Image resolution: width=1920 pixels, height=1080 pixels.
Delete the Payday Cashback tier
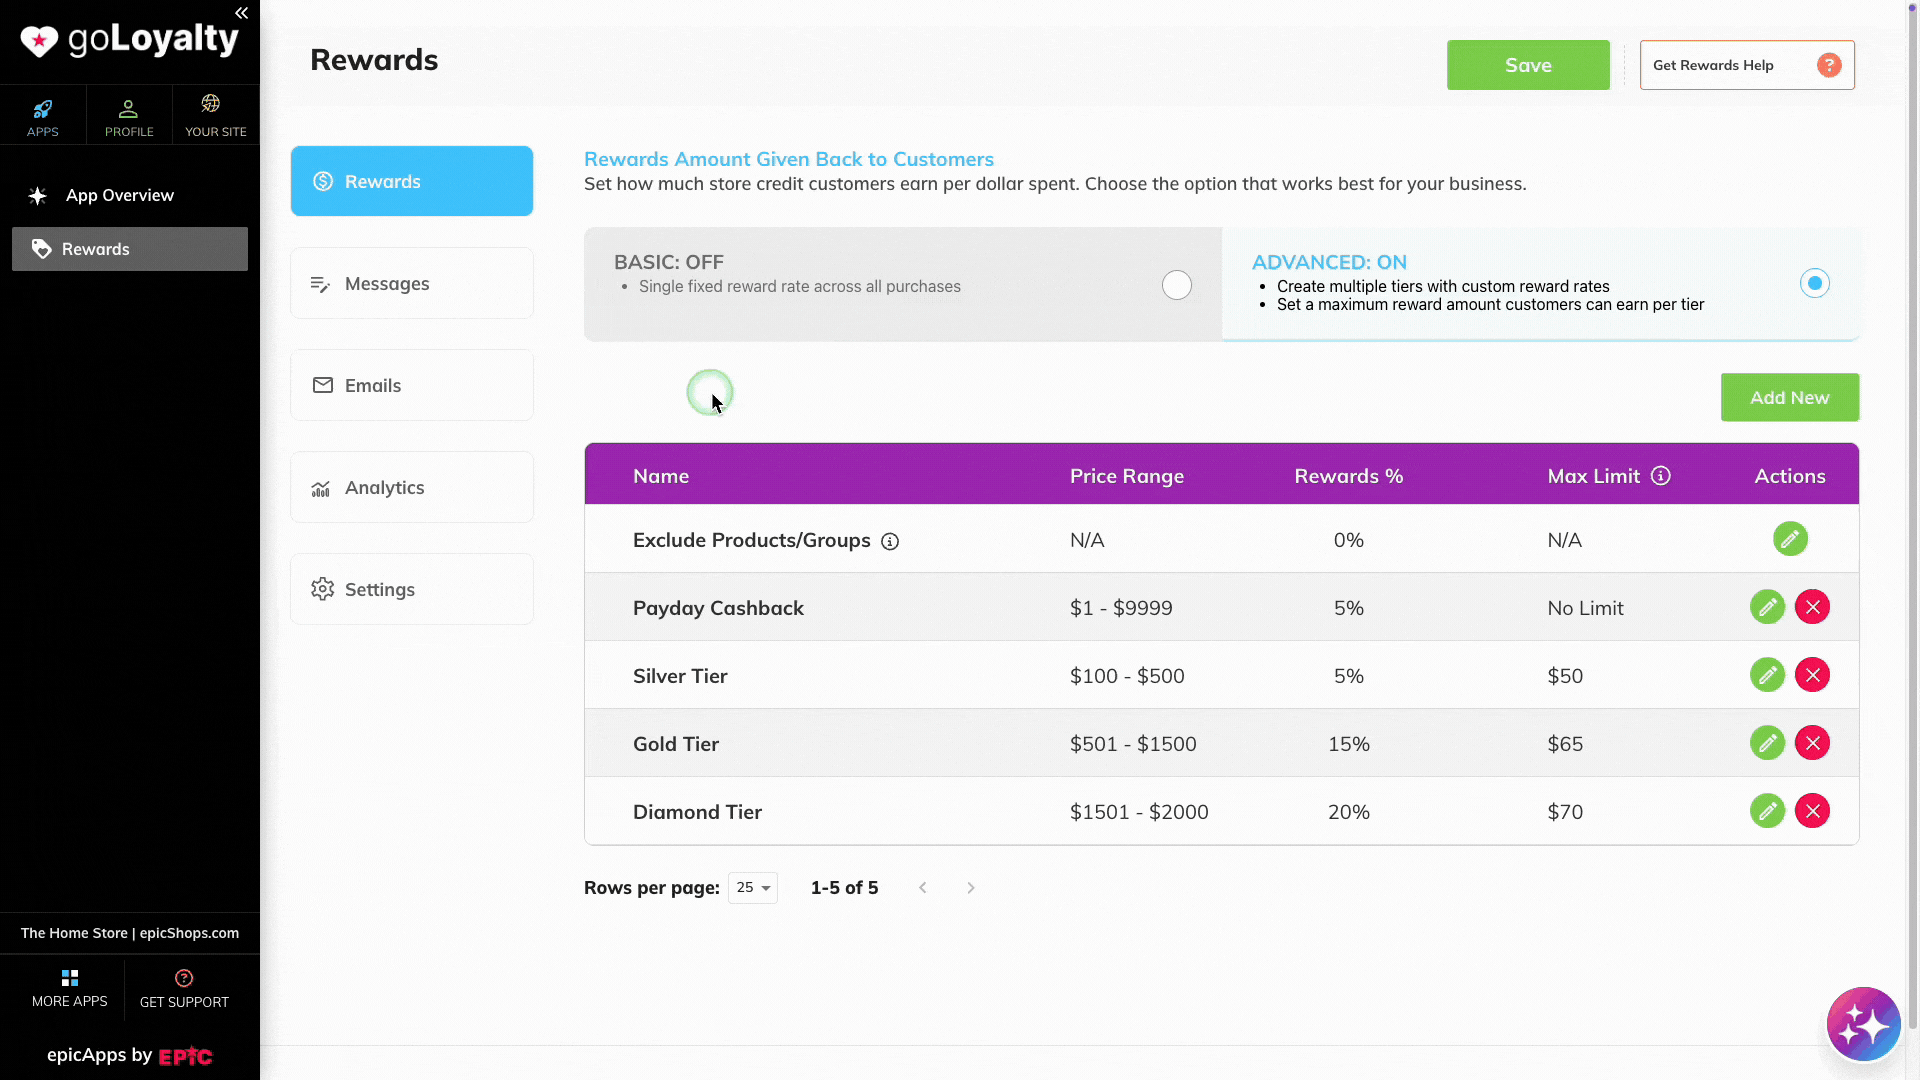1812,607
